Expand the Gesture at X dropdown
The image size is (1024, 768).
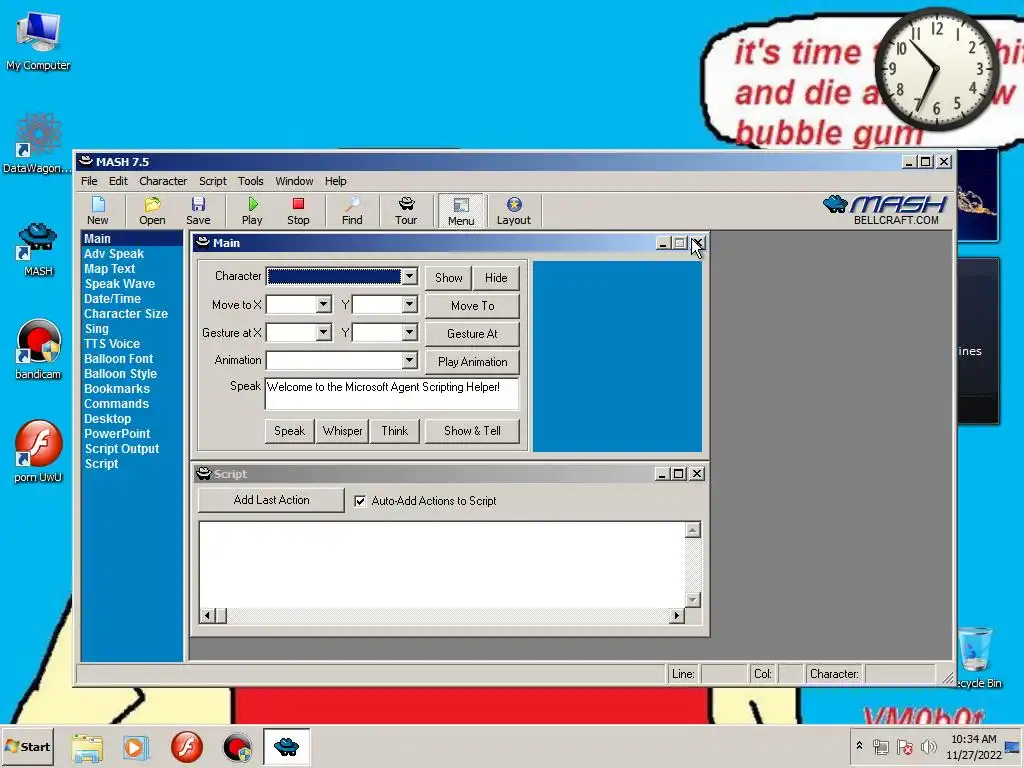(x=324, y=332)
